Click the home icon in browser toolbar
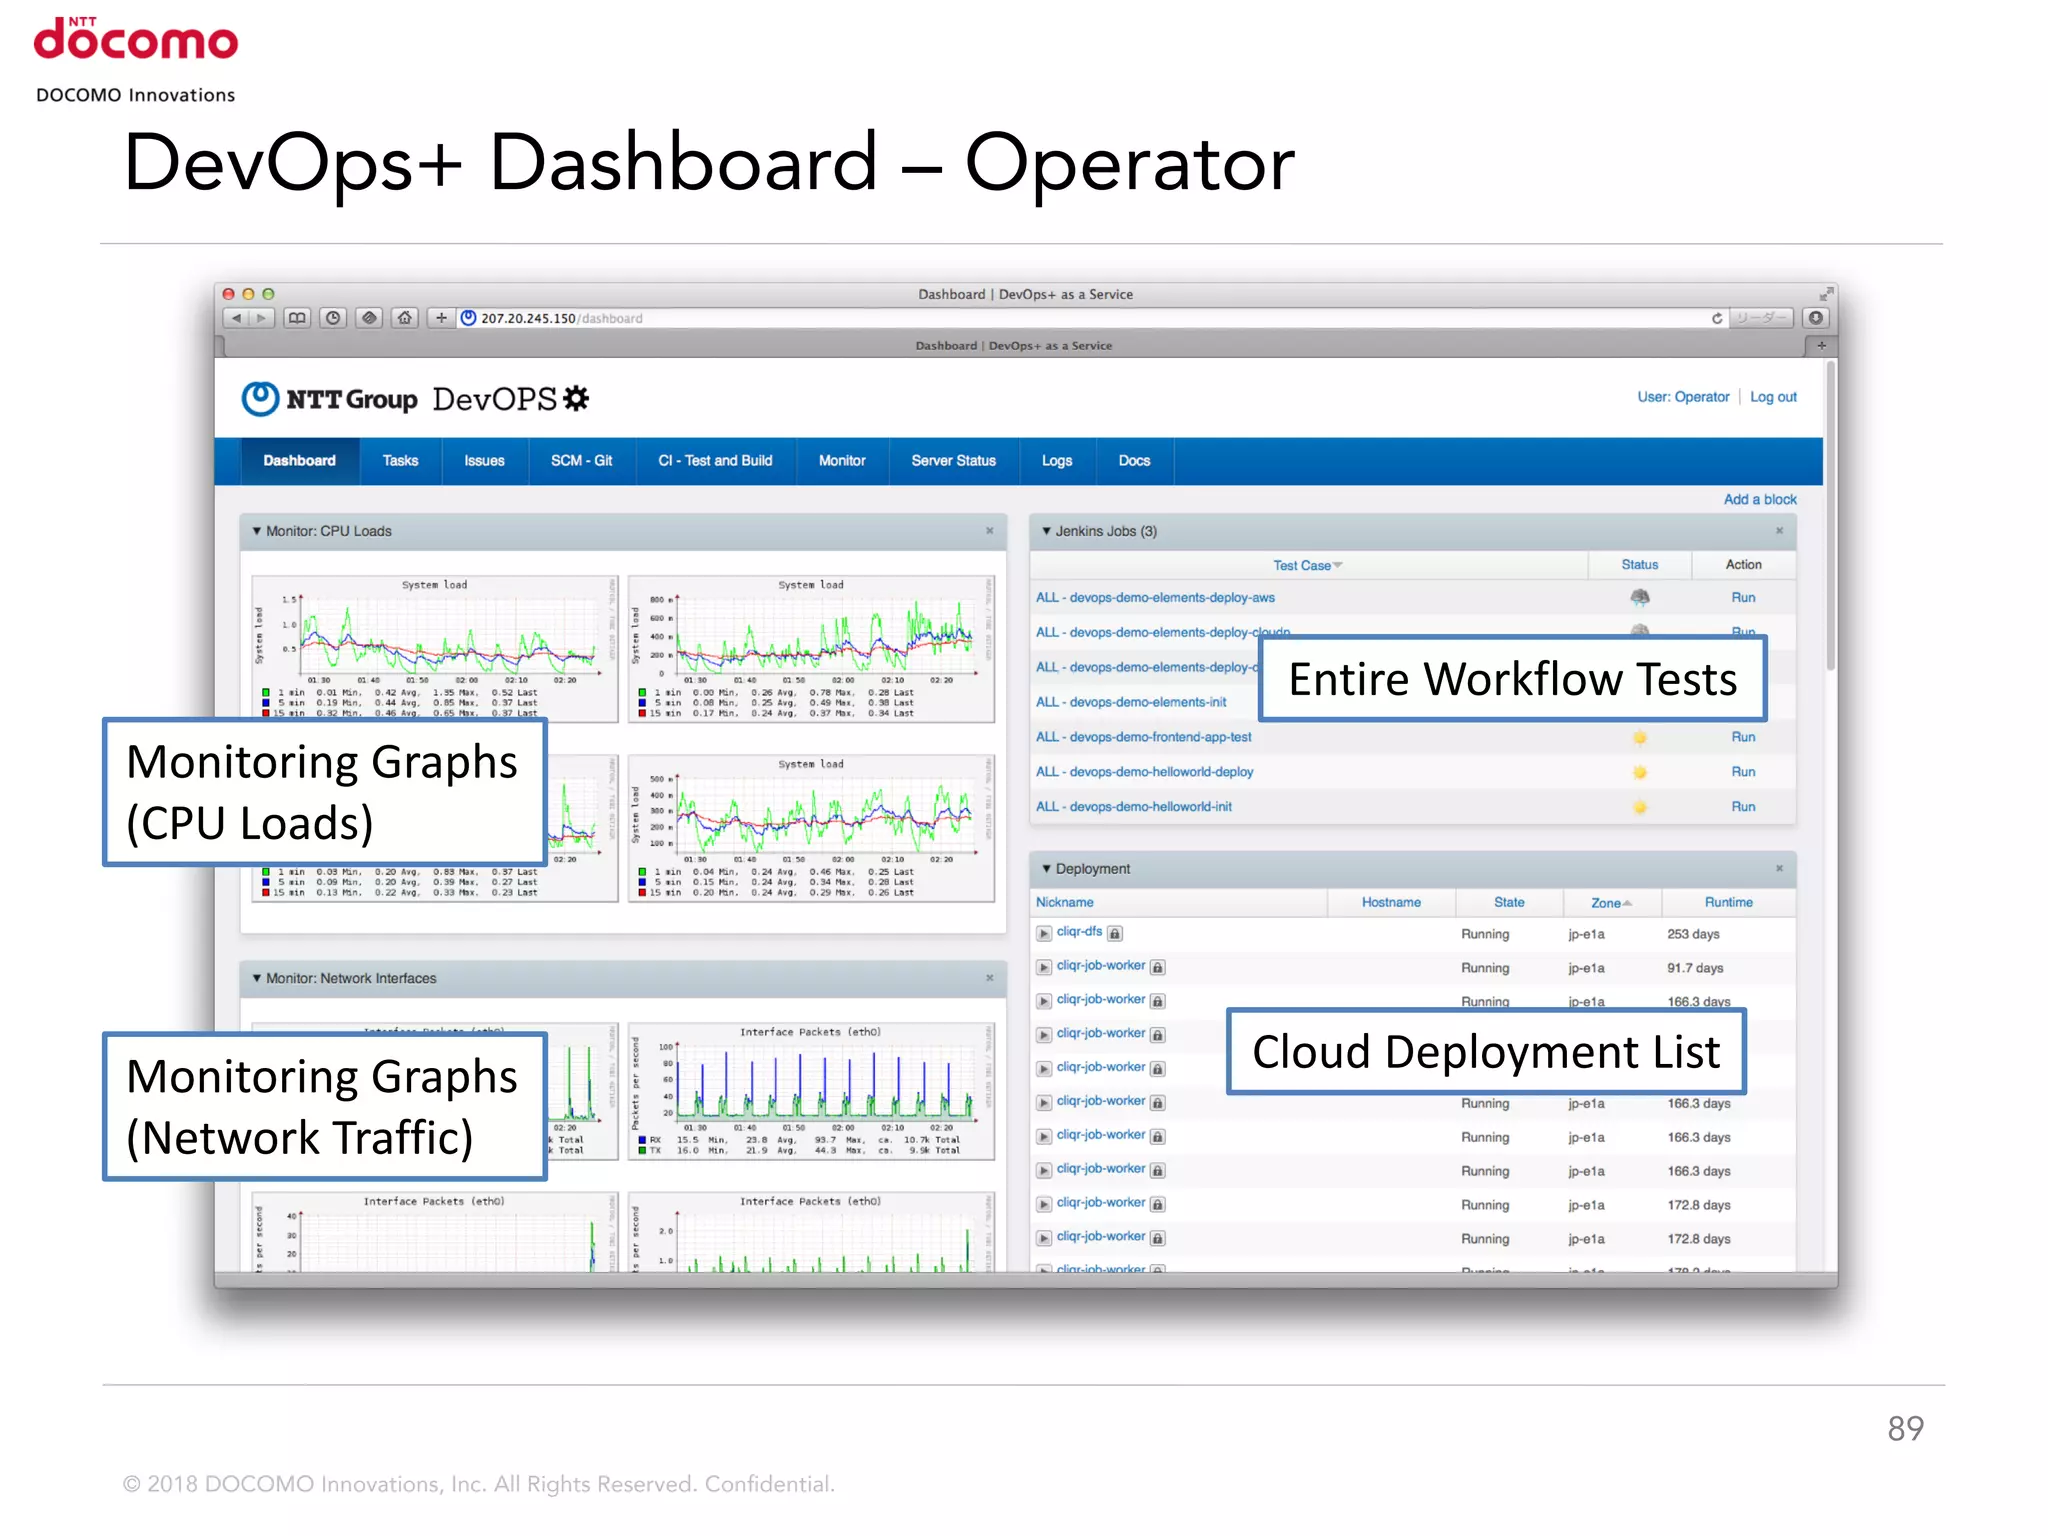 click(405, 318)
